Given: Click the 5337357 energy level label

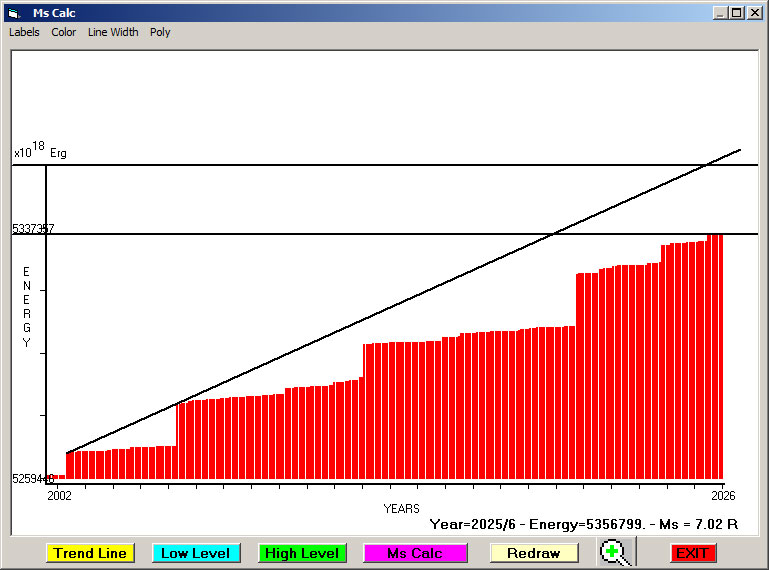Looking at the screenshot, I should [x=33, y=229].
